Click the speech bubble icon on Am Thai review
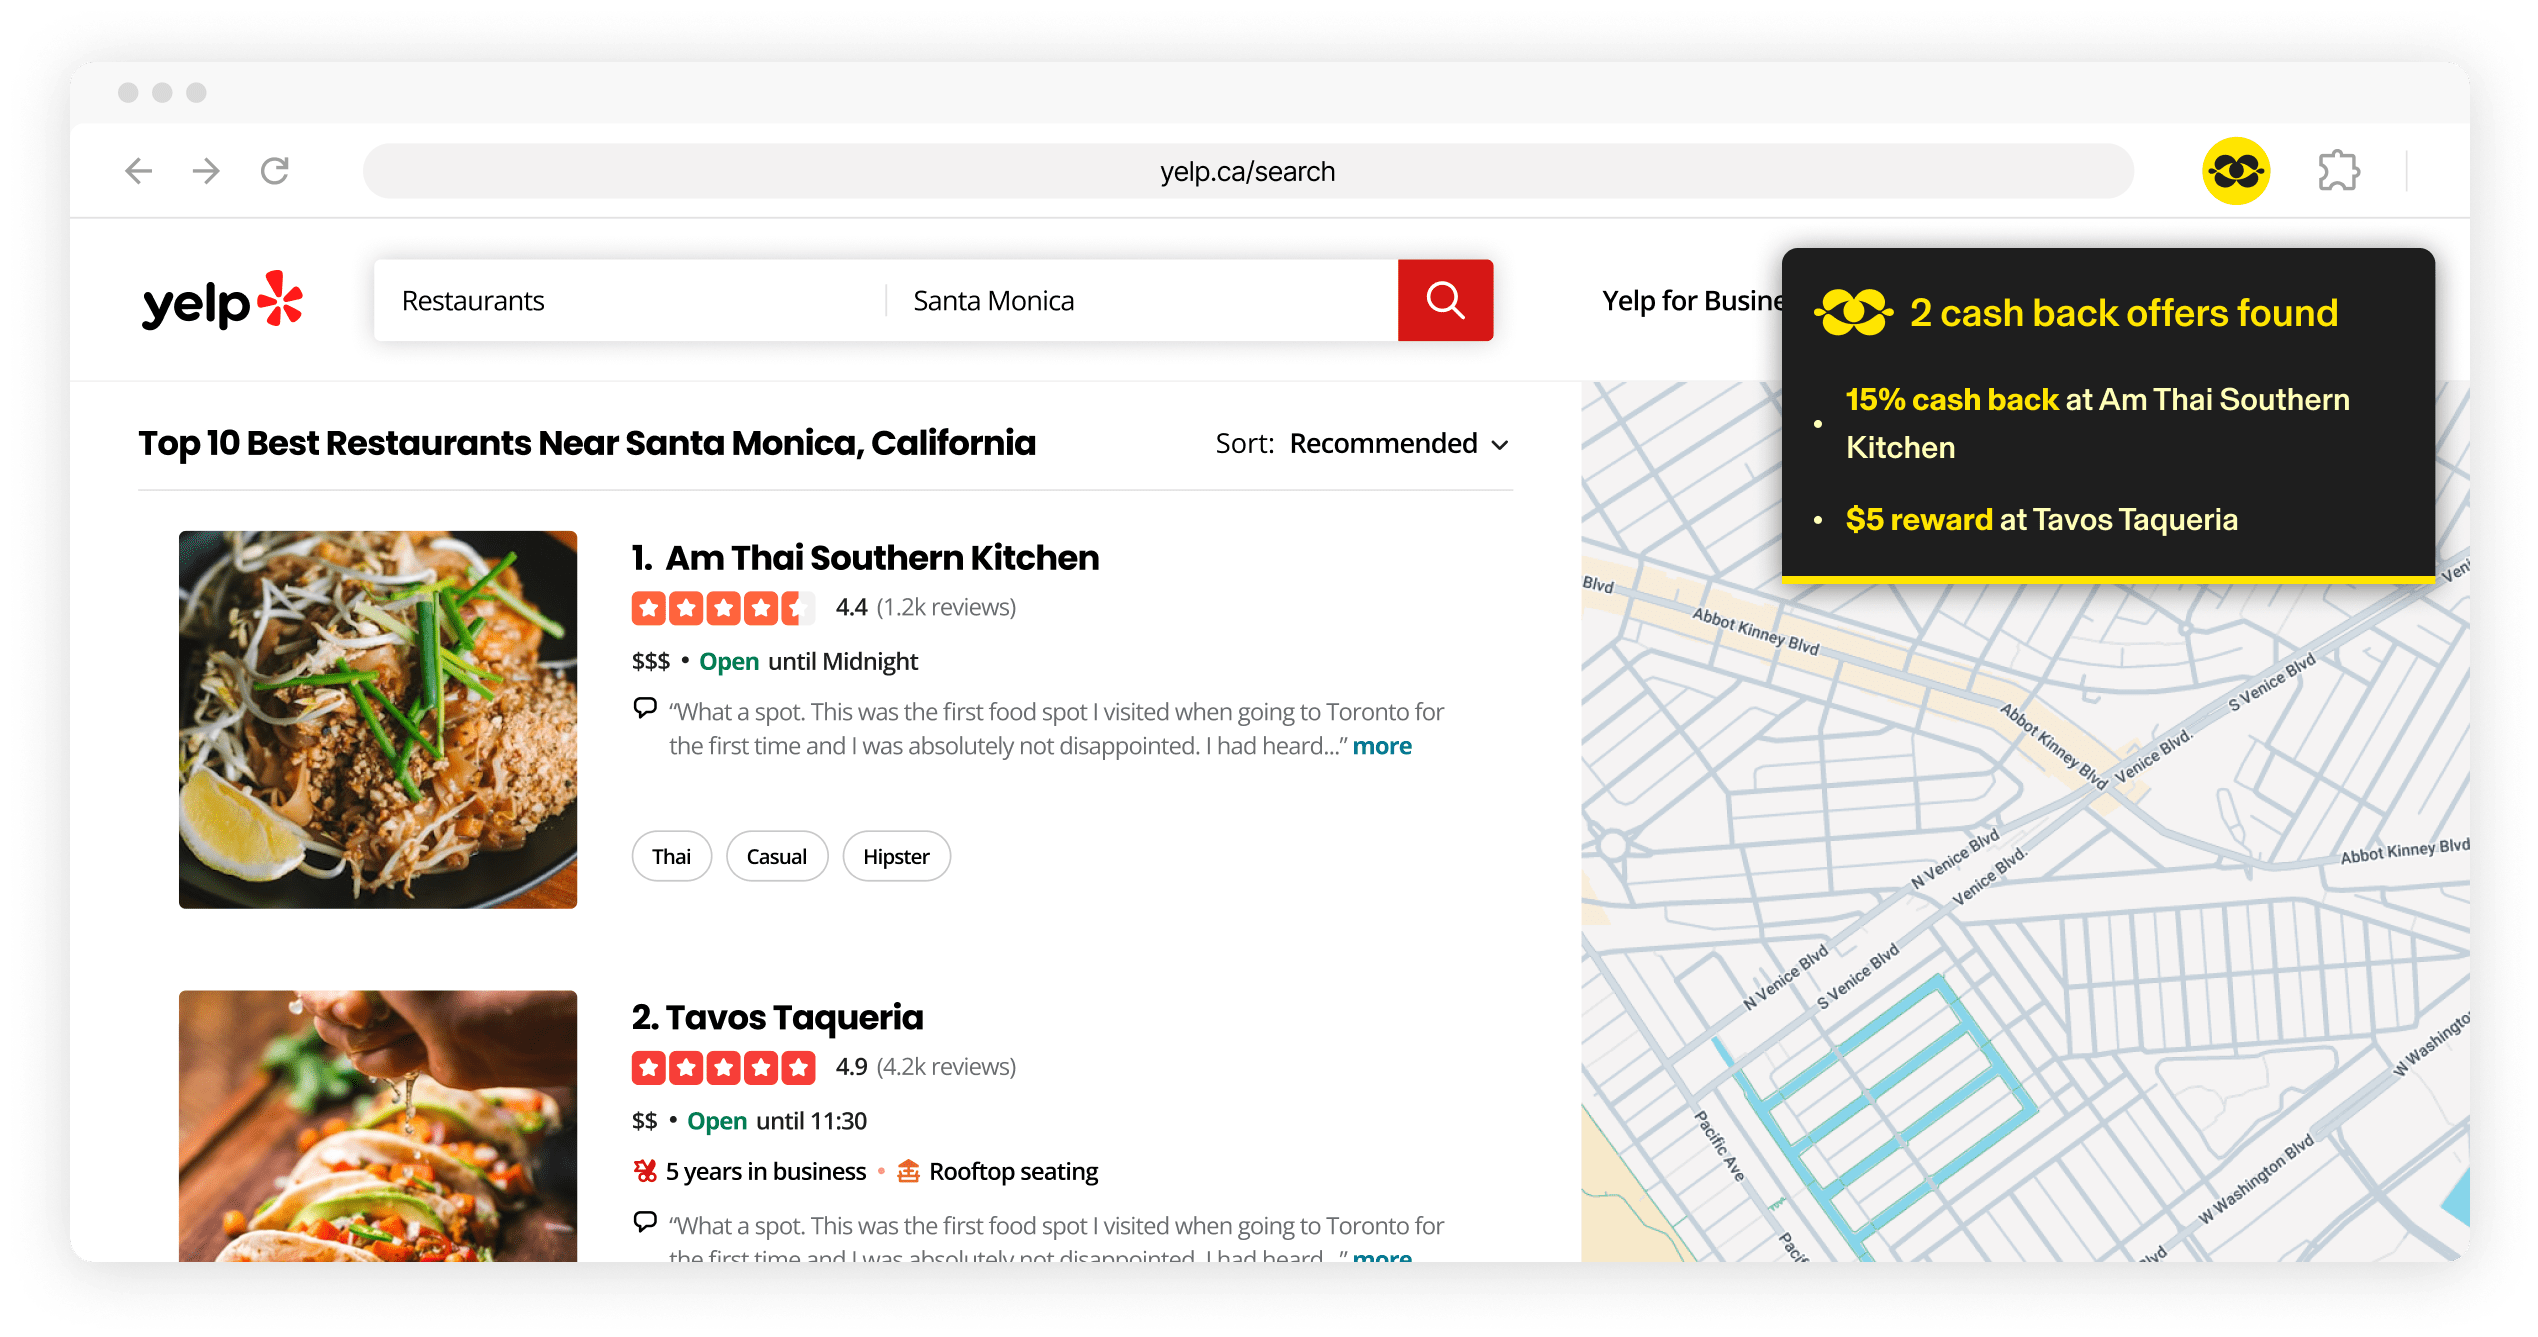 (645, 709)
